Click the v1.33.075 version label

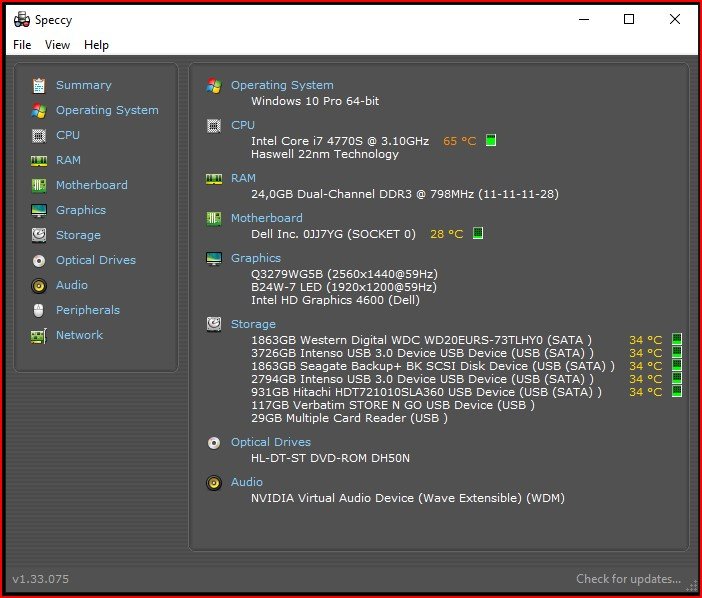pyautogui.click(x=41, y=579)
